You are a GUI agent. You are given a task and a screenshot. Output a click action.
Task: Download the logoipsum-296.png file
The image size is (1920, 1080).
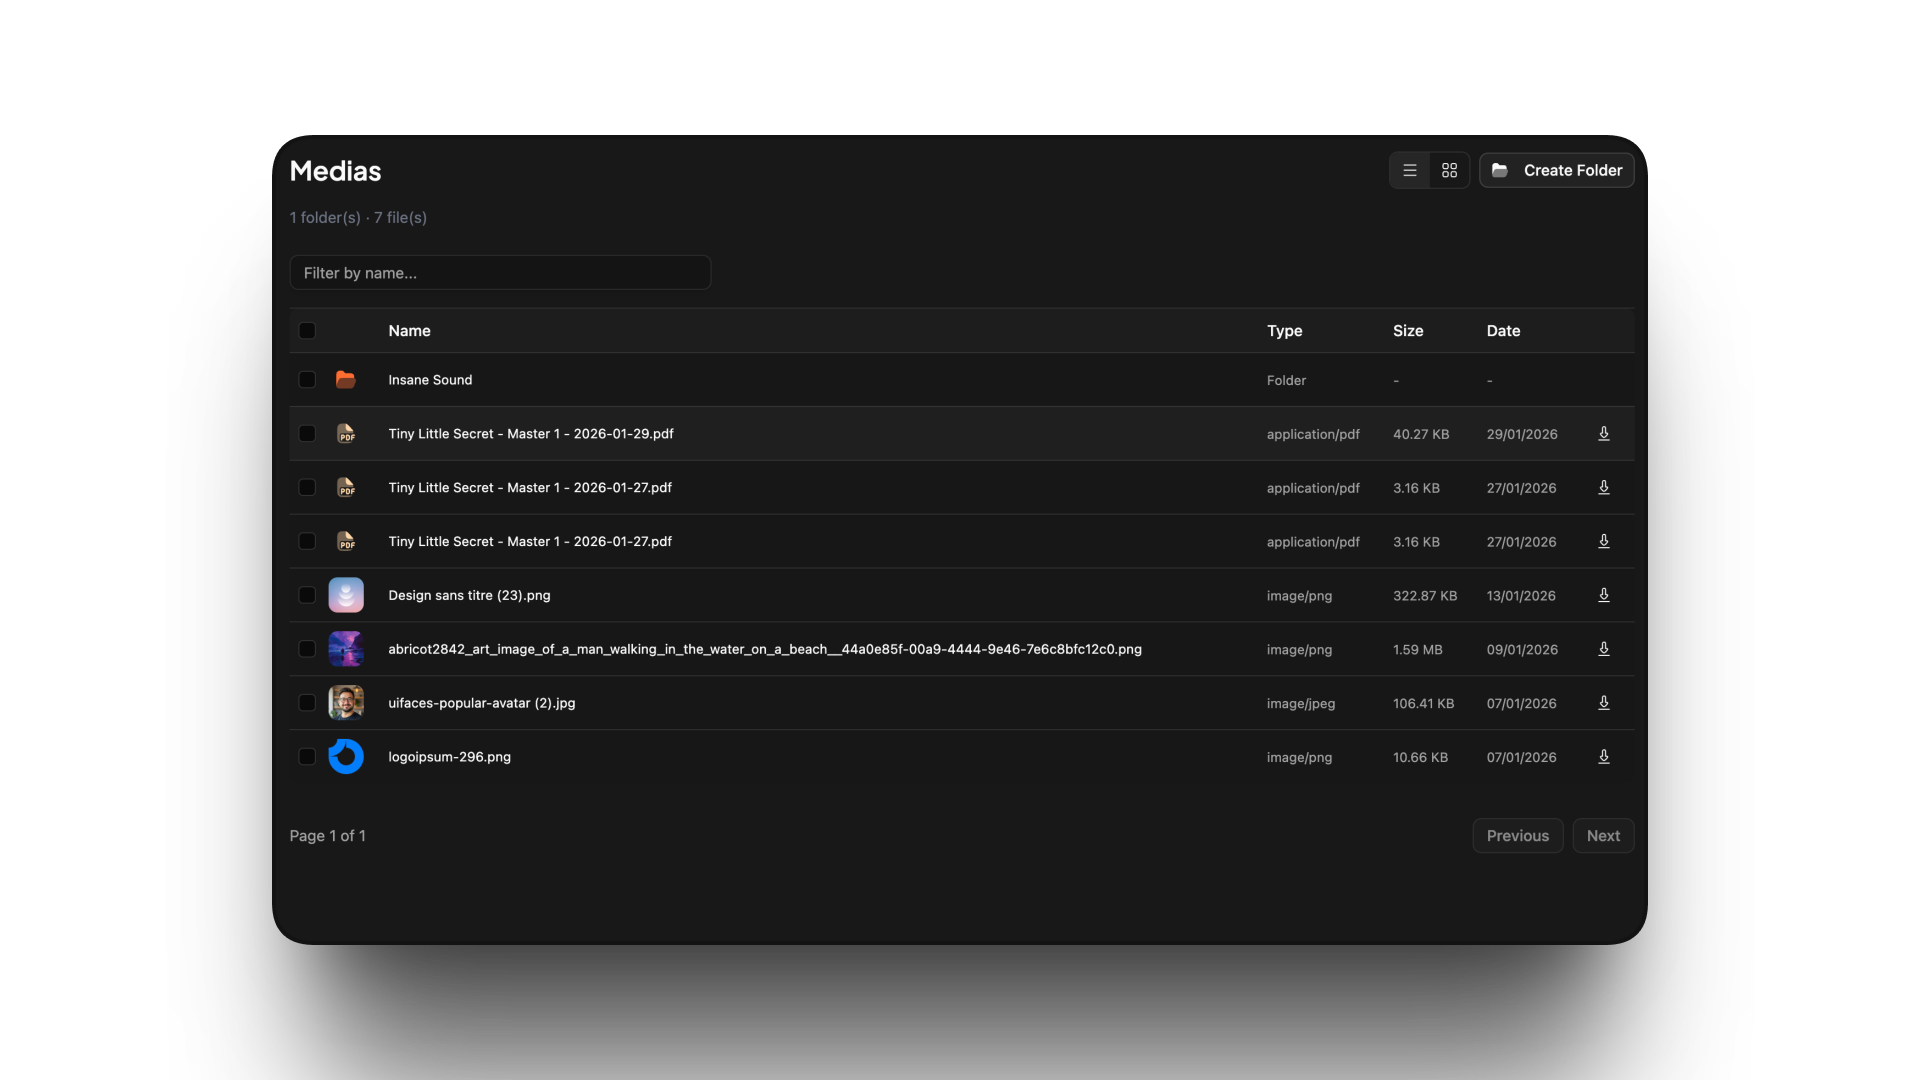tap(1603, 757)
